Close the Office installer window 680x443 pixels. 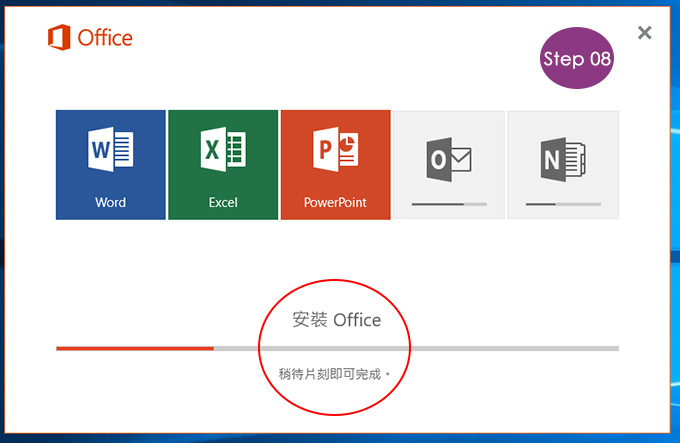(644, 33)
